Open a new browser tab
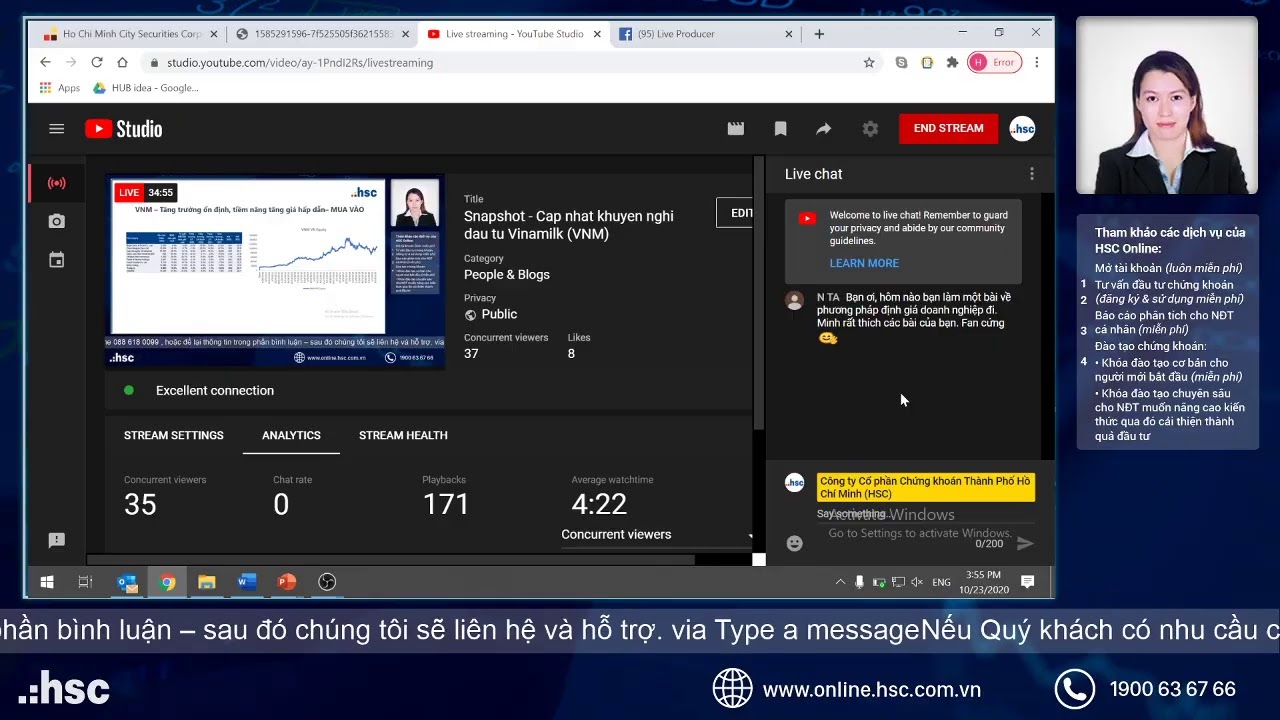Screen dimensions: 1280x720 [x=819, y=34]
